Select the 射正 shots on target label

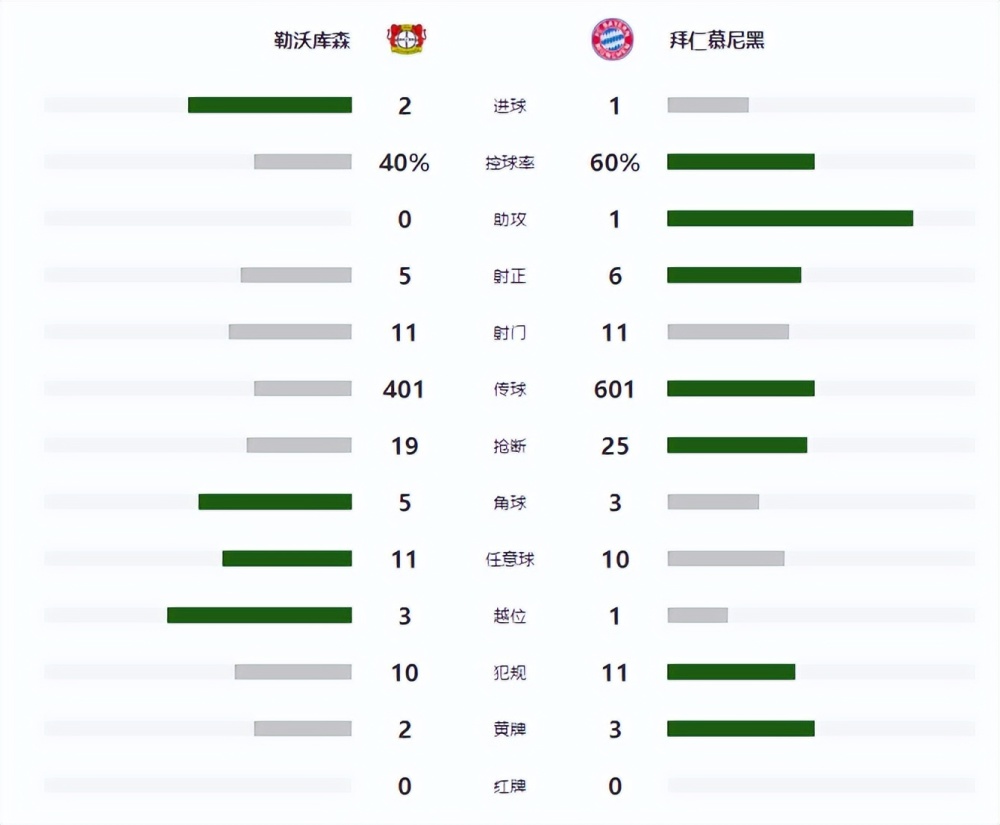[510, 276]
